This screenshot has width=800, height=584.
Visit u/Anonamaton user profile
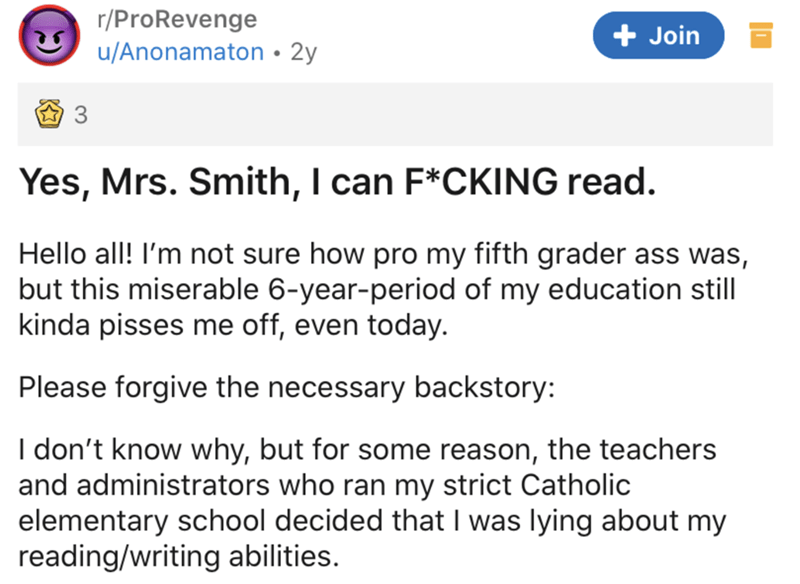point(181,52)
